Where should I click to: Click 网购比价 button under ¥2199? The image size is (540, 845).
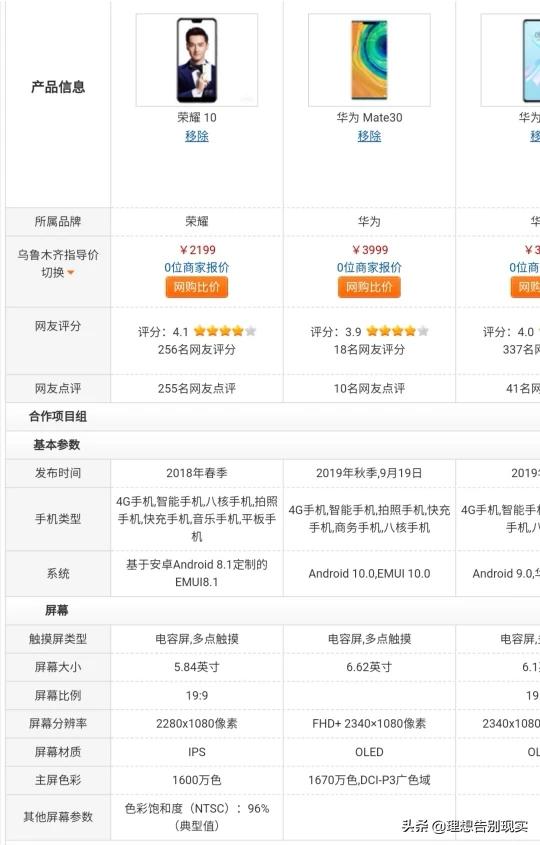tap(197, 287)
